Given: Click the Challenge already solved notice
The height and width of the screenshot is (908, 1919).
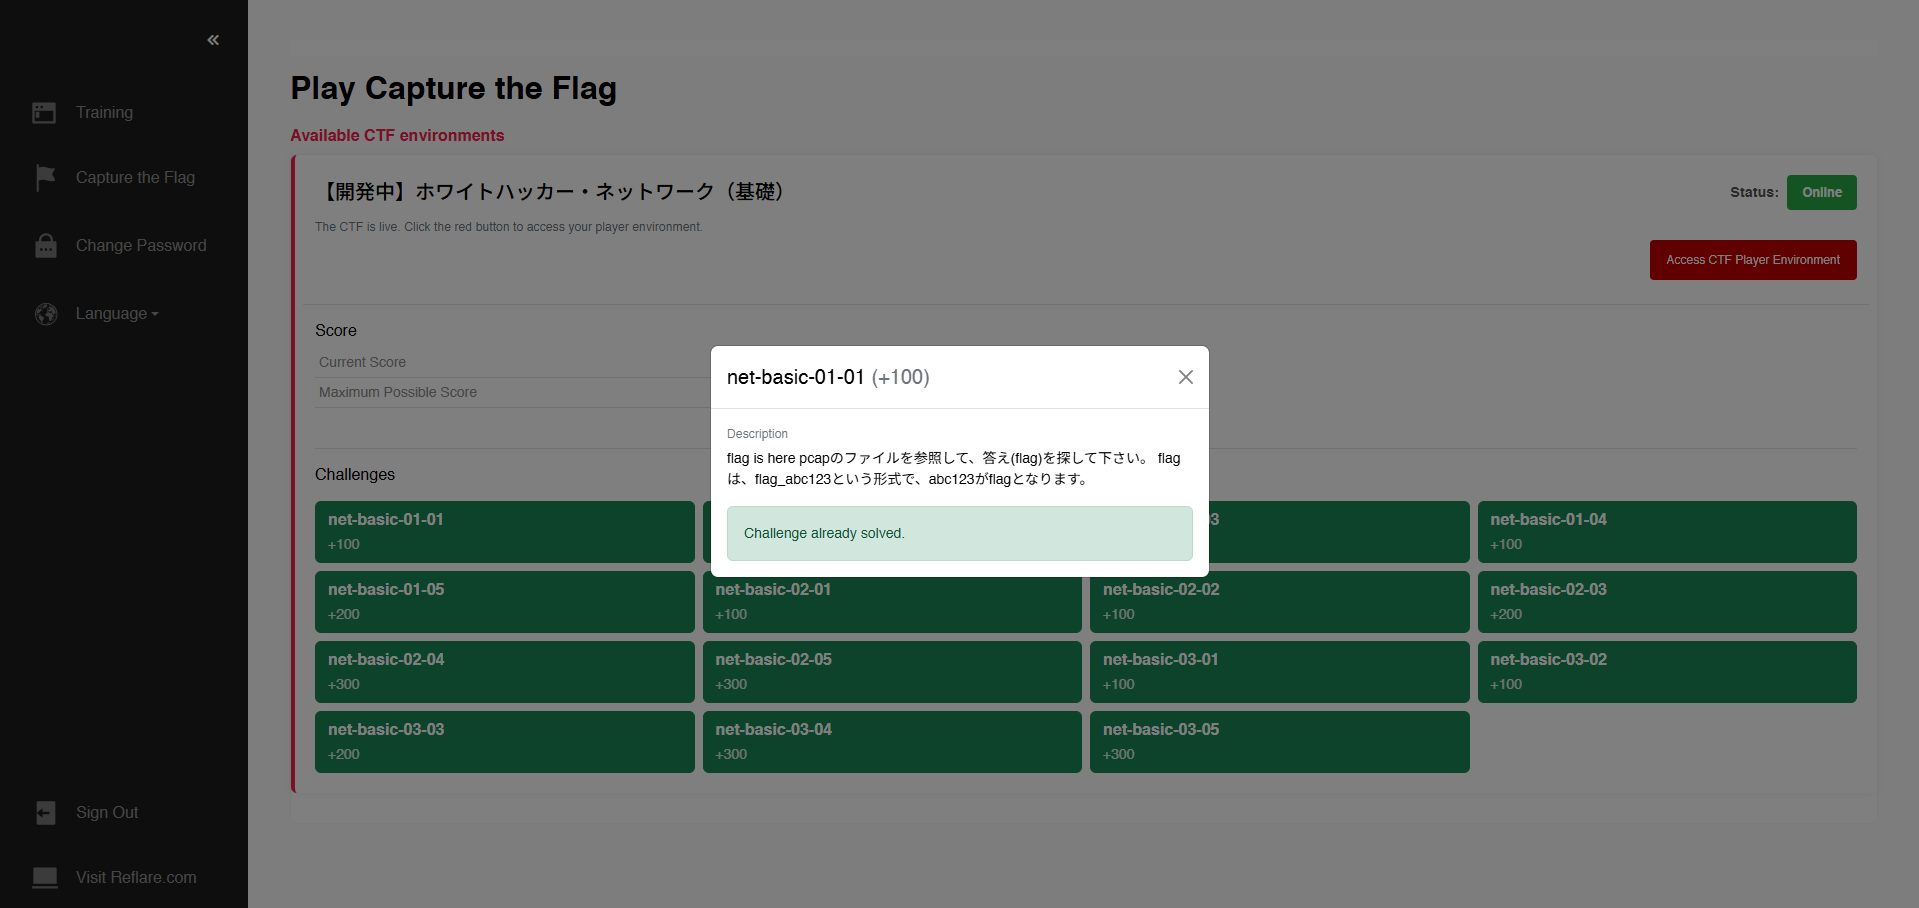Looking at the screenshot, I should tap(959, 533).
